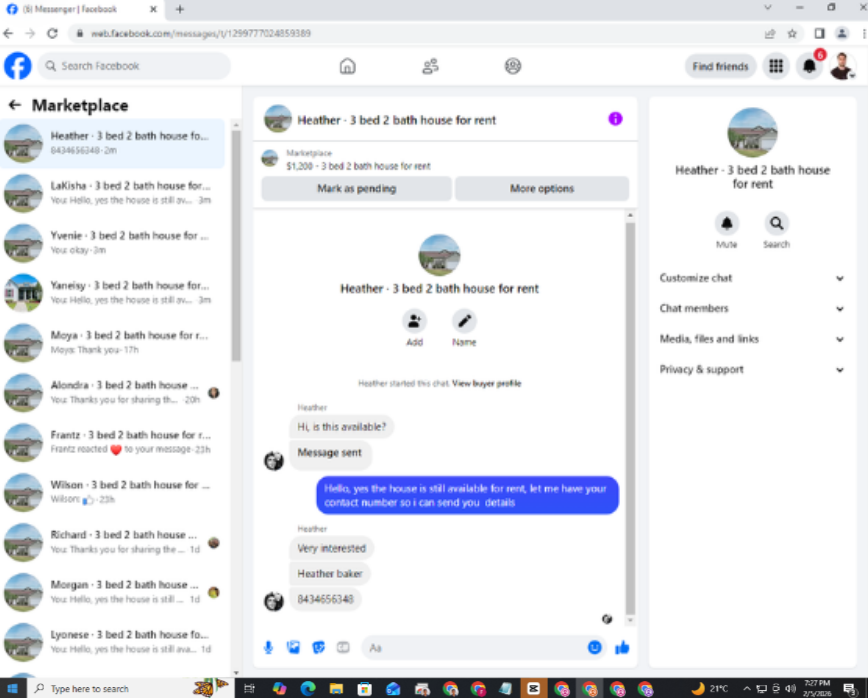Open Wilson conversation in chat list
The height and width of the screenshot is (698, 868).
[113, 492]
